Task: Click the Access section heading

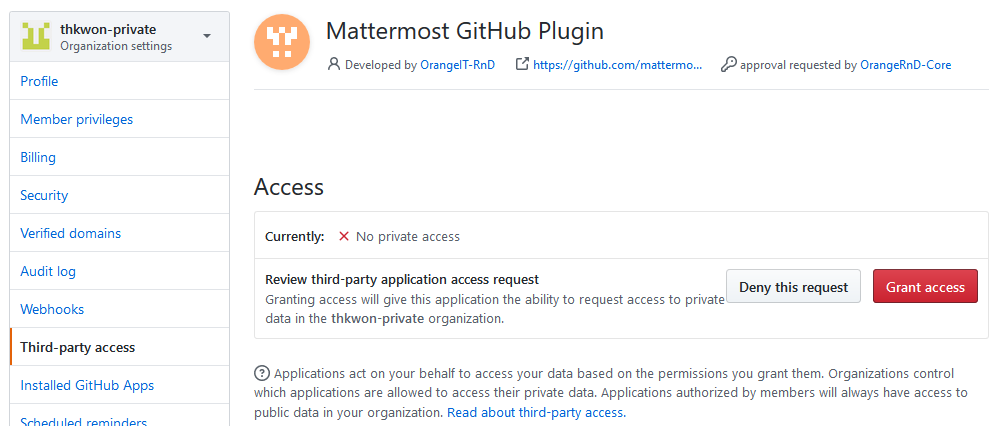Action: tap(289, 188)
